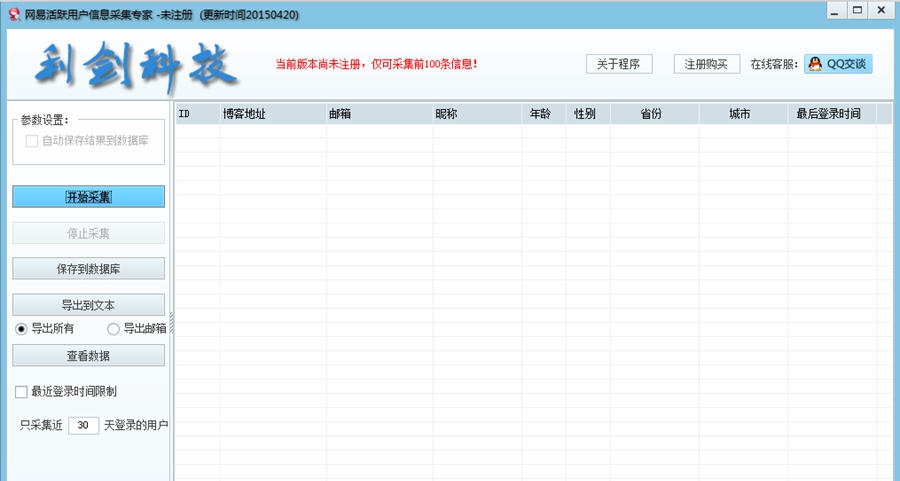
Task: Click the 只采集近 label
Action: [x=41, y=425]
